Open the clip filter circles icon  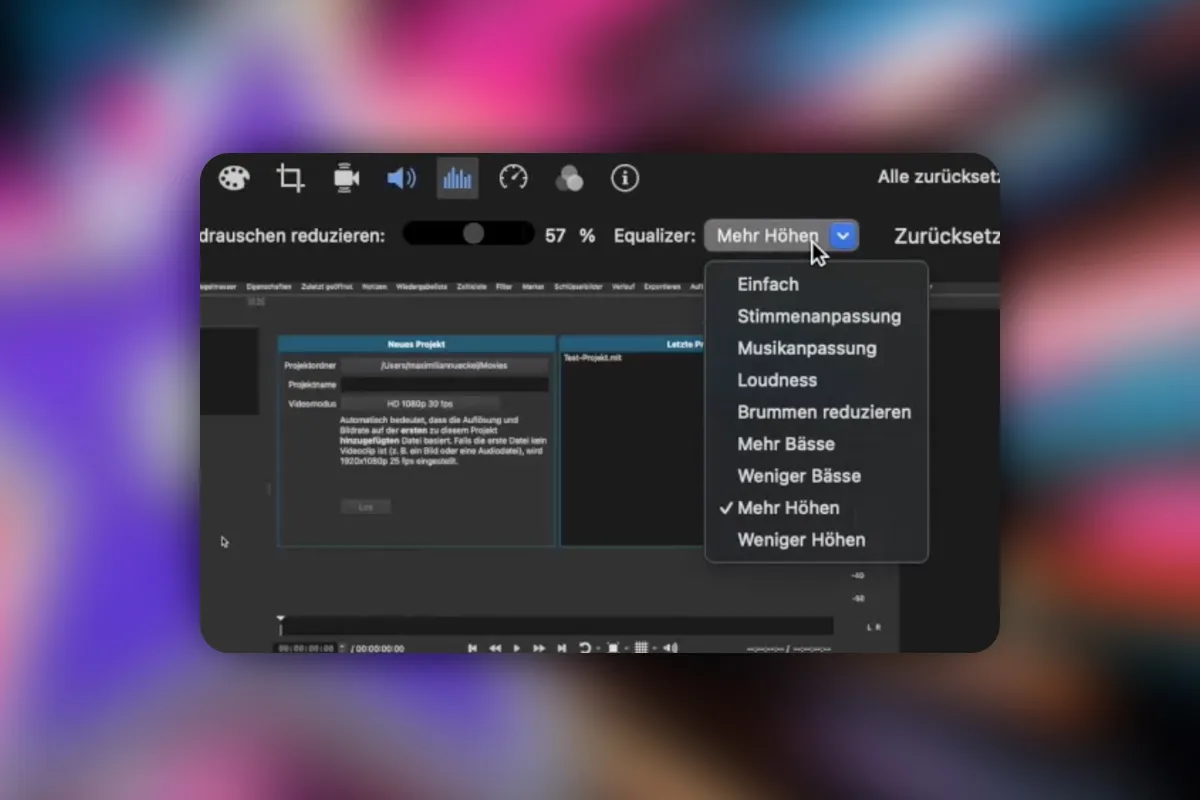569,179
